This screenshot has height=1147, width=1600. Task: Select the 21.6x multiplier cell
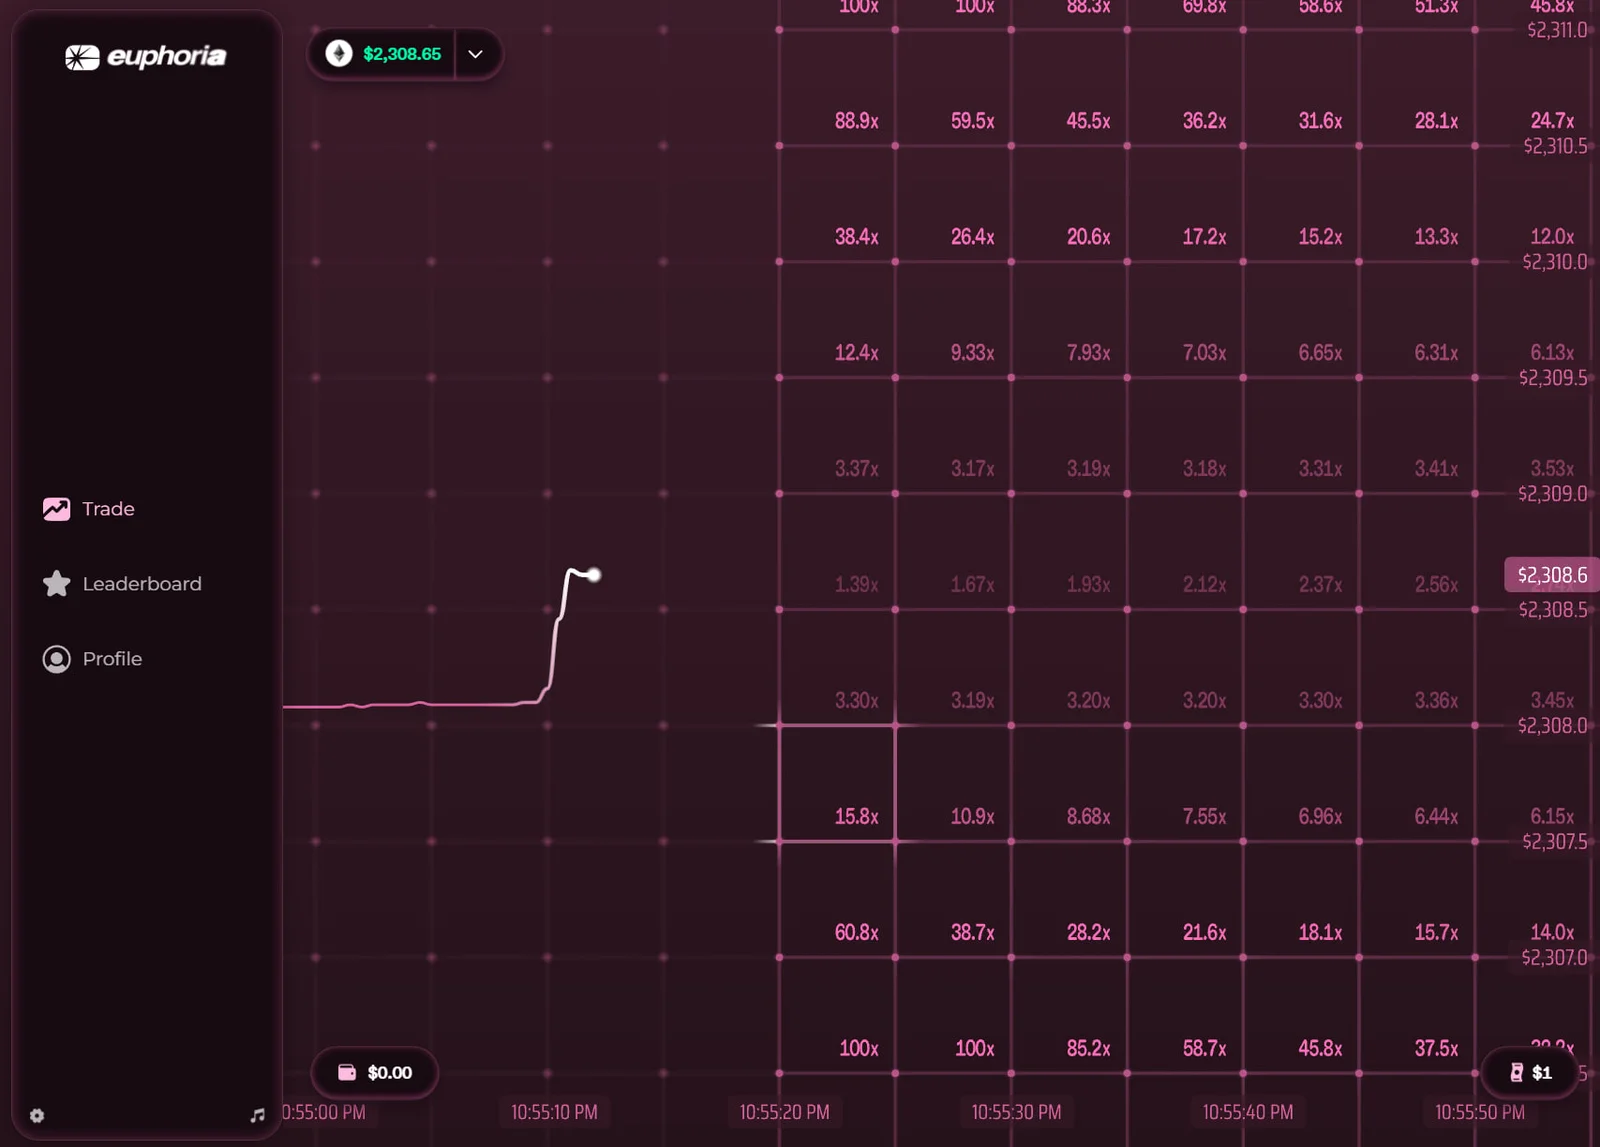(x=1185, y=900)
